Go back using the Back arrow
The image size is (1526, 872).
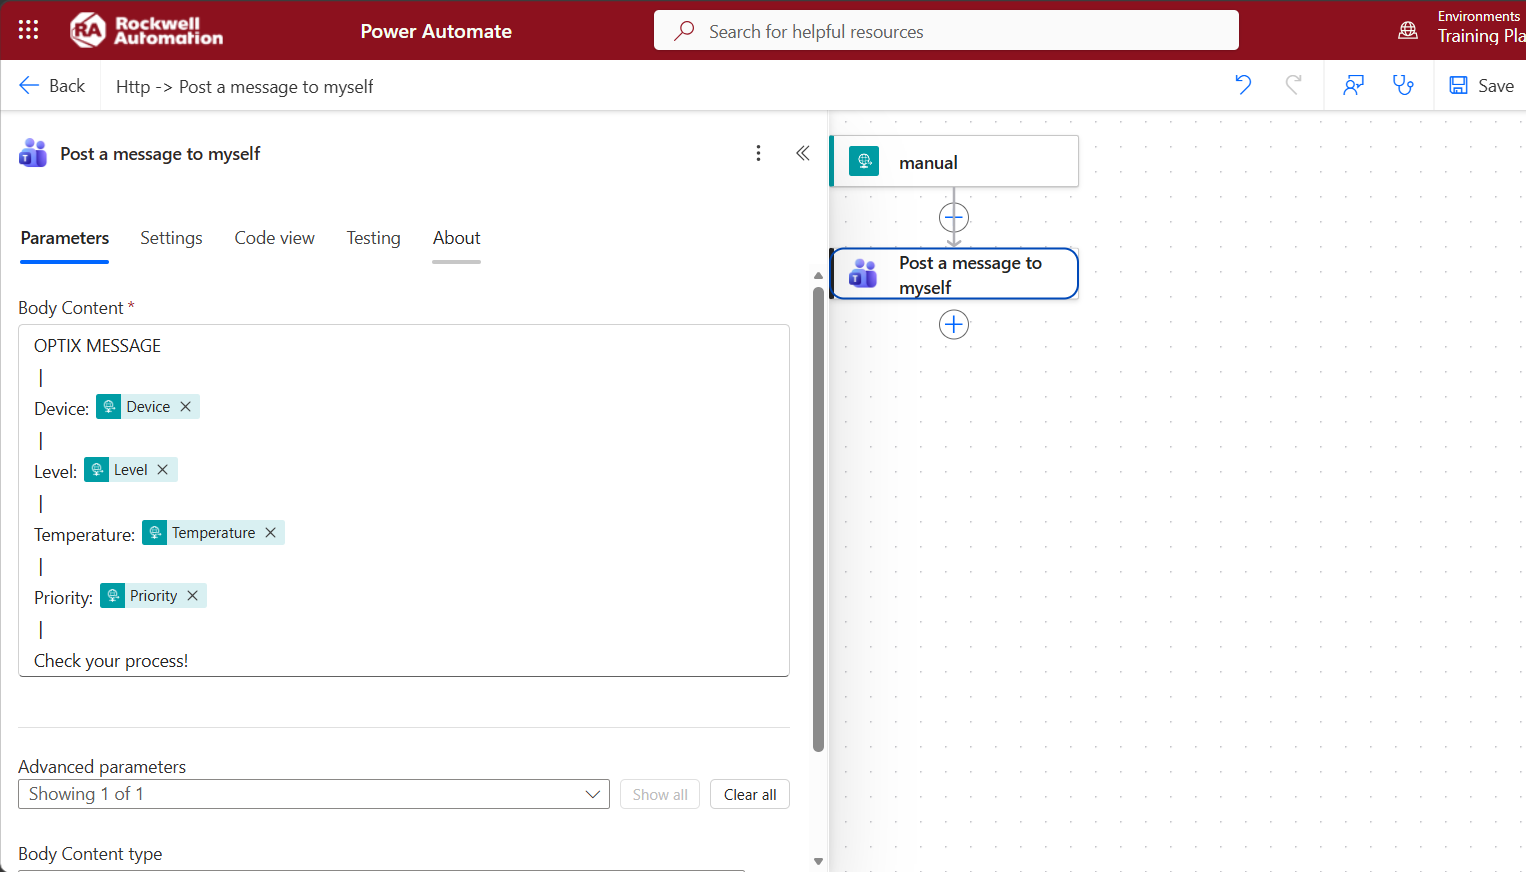tap(52, 86)
